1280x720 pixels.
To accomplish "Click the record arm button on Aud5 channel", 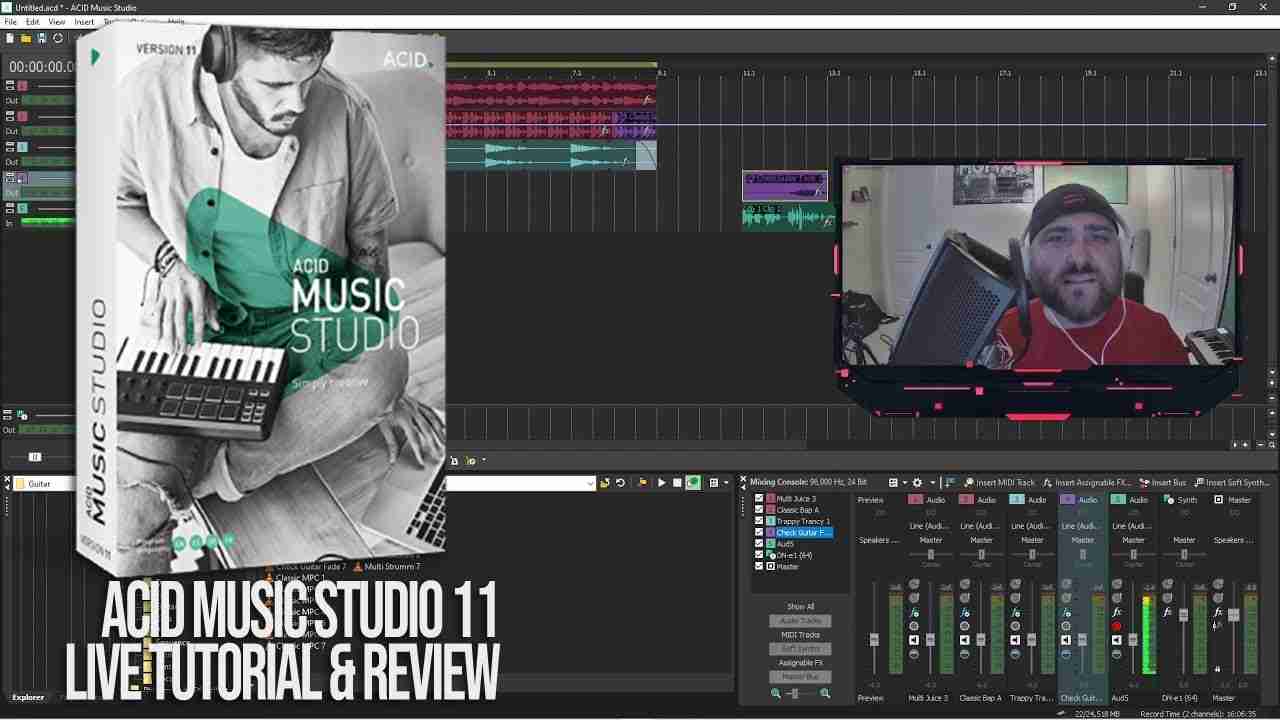I will 1117,627.
